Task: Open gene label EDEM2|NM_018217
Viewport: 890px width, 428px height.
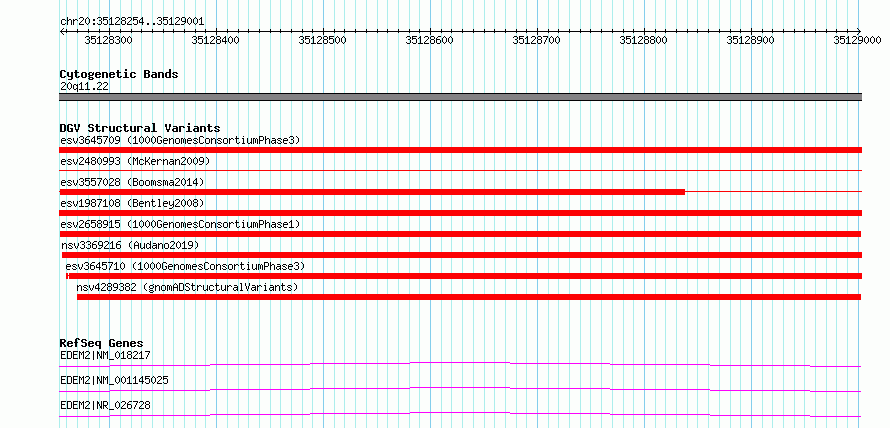Action: pyautogui.click(x=105, y=355)
